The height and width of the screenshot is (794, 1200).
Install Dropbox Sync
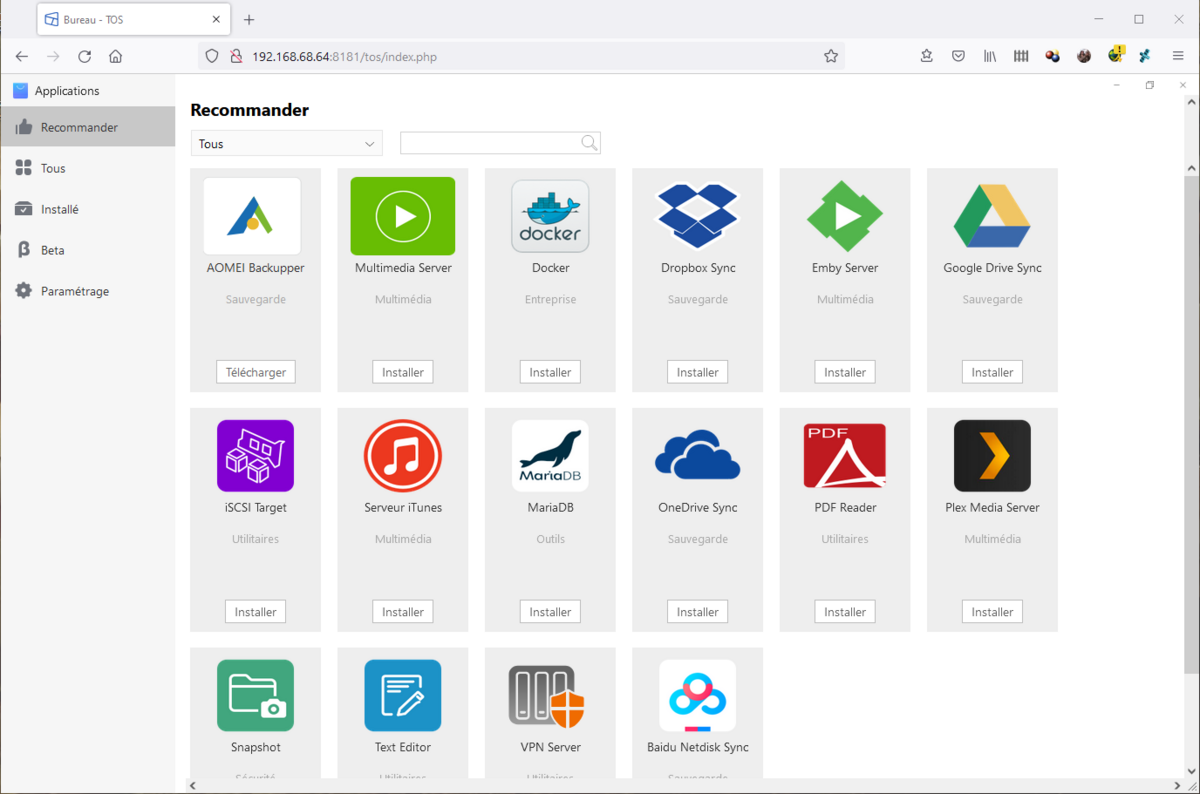[698, 372]
